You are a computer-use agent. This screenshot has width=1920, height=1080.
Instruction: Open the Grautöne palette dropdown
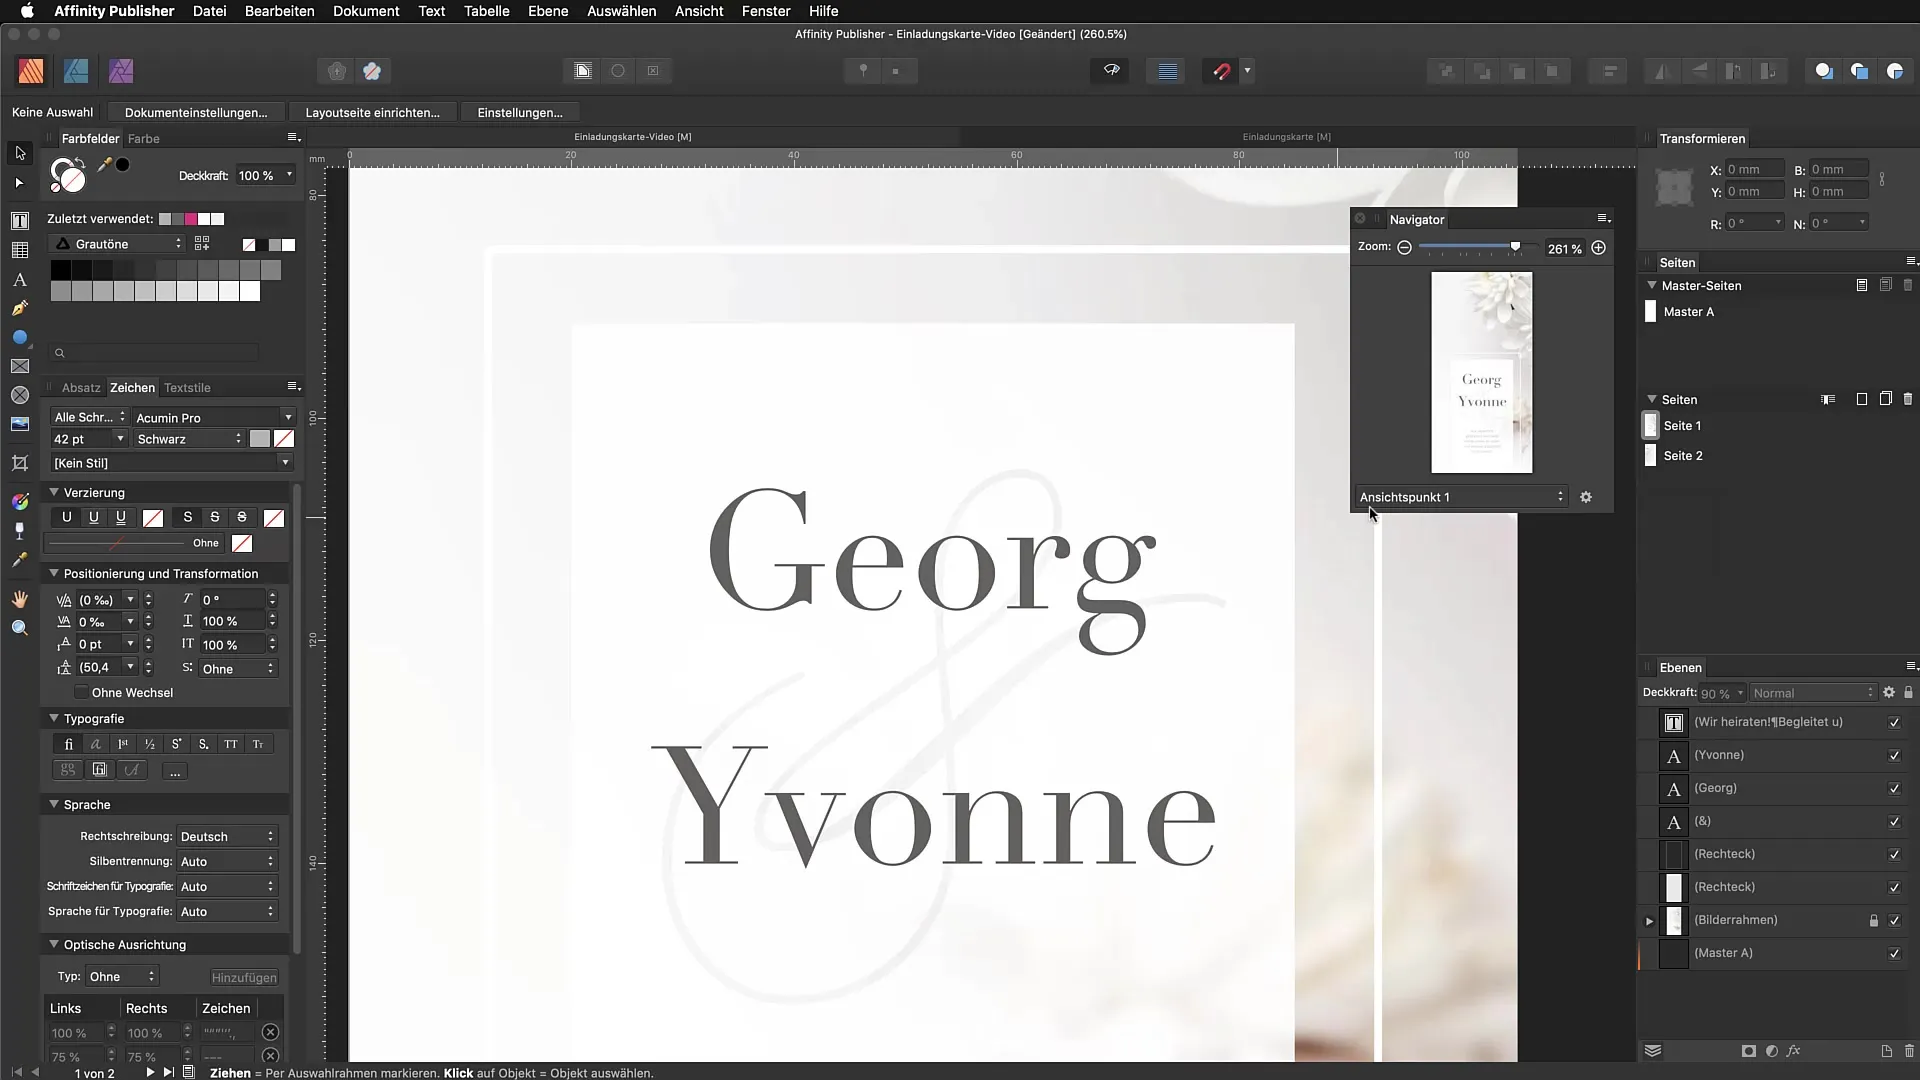tap(117, 244)
